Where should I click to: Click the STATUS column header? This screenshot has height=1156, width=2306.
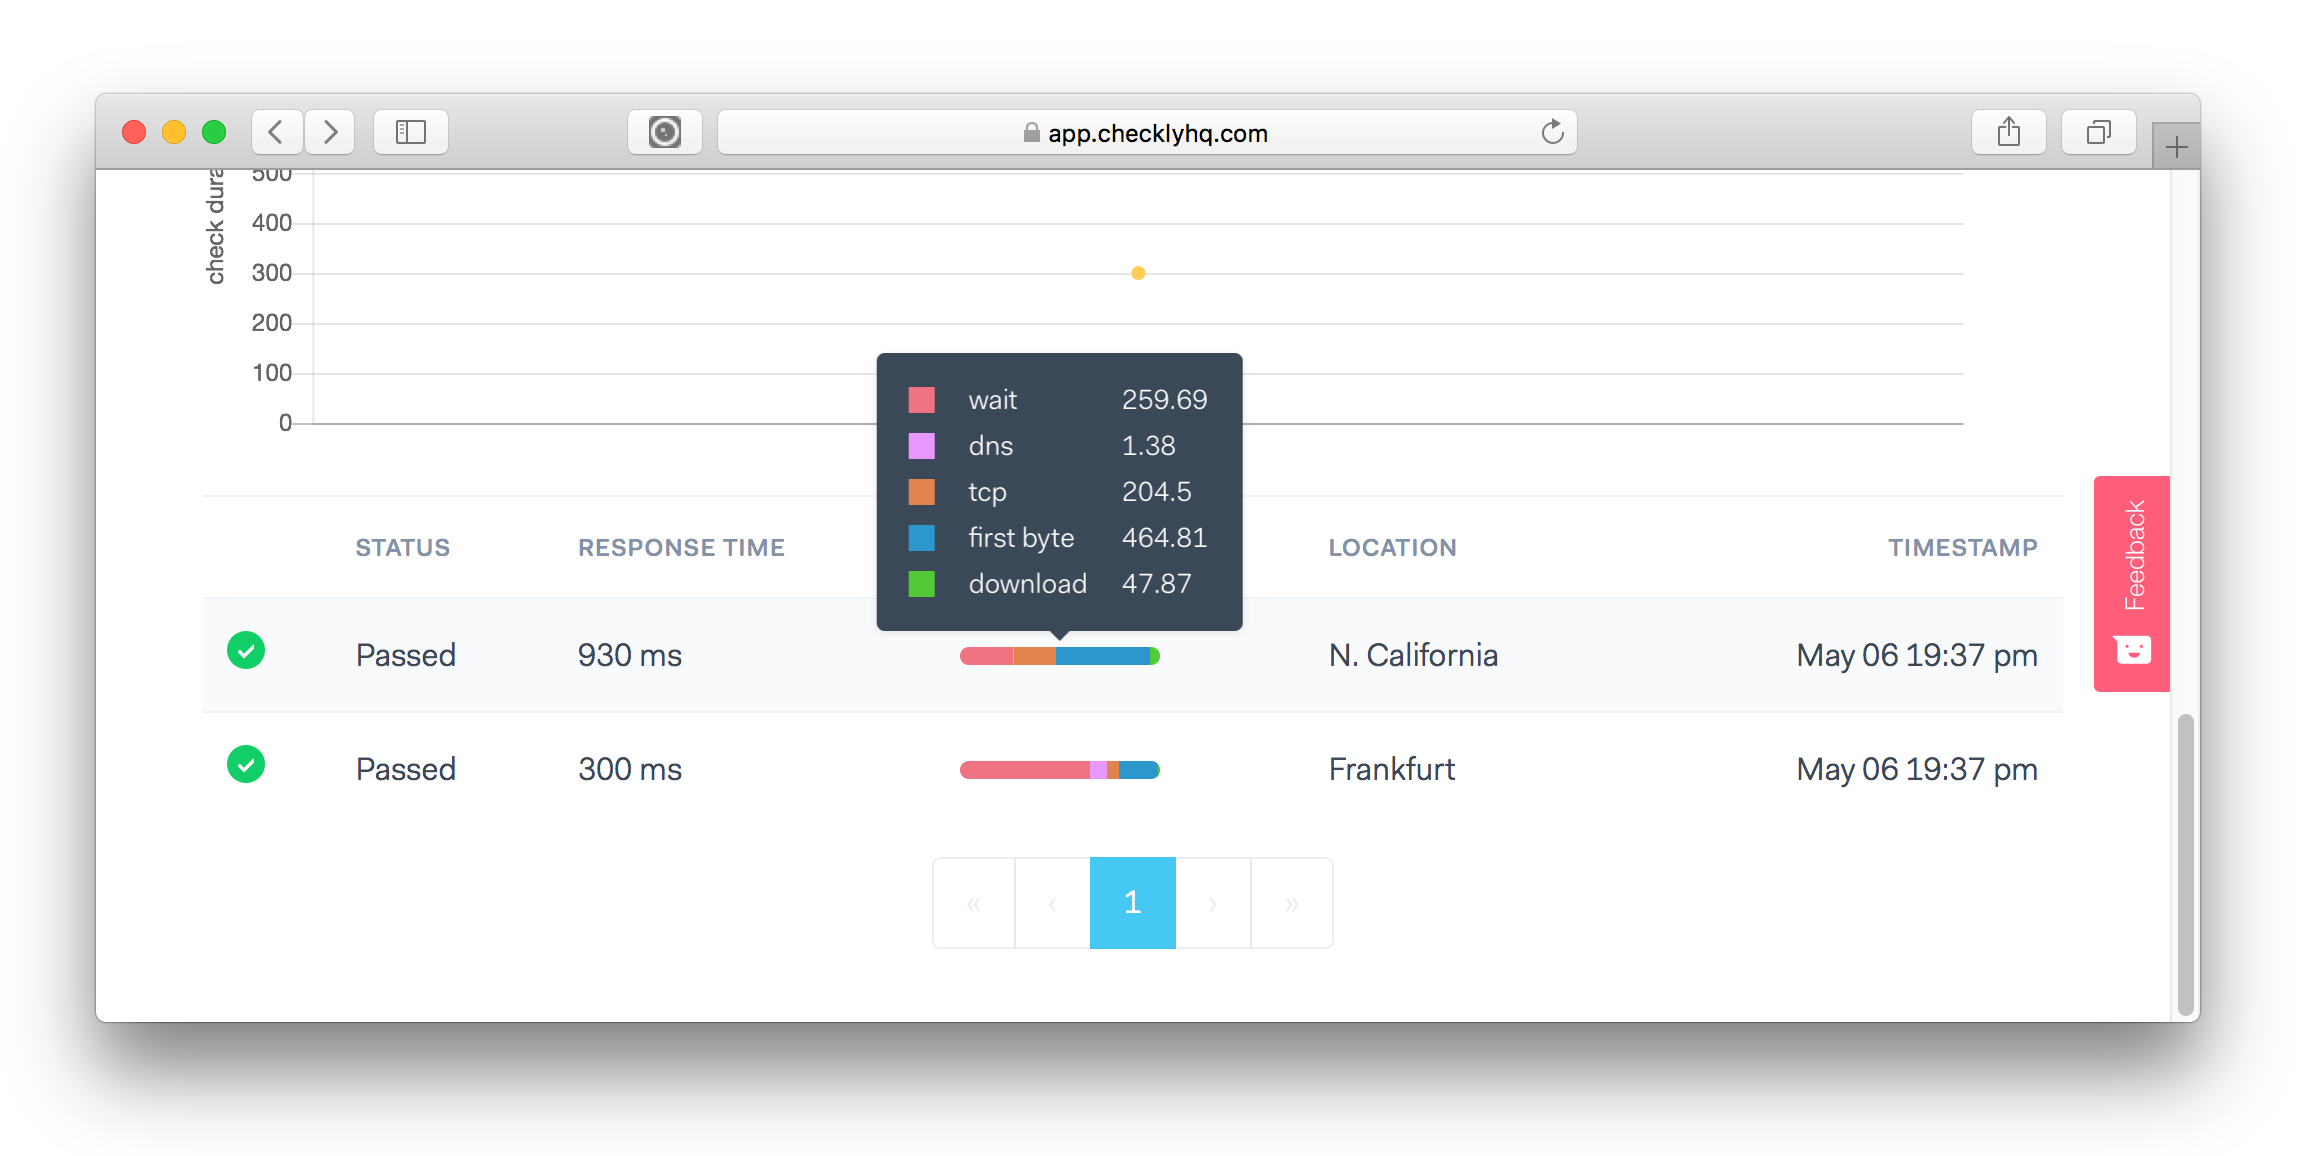pyautogui.click(x=403, y=547)
